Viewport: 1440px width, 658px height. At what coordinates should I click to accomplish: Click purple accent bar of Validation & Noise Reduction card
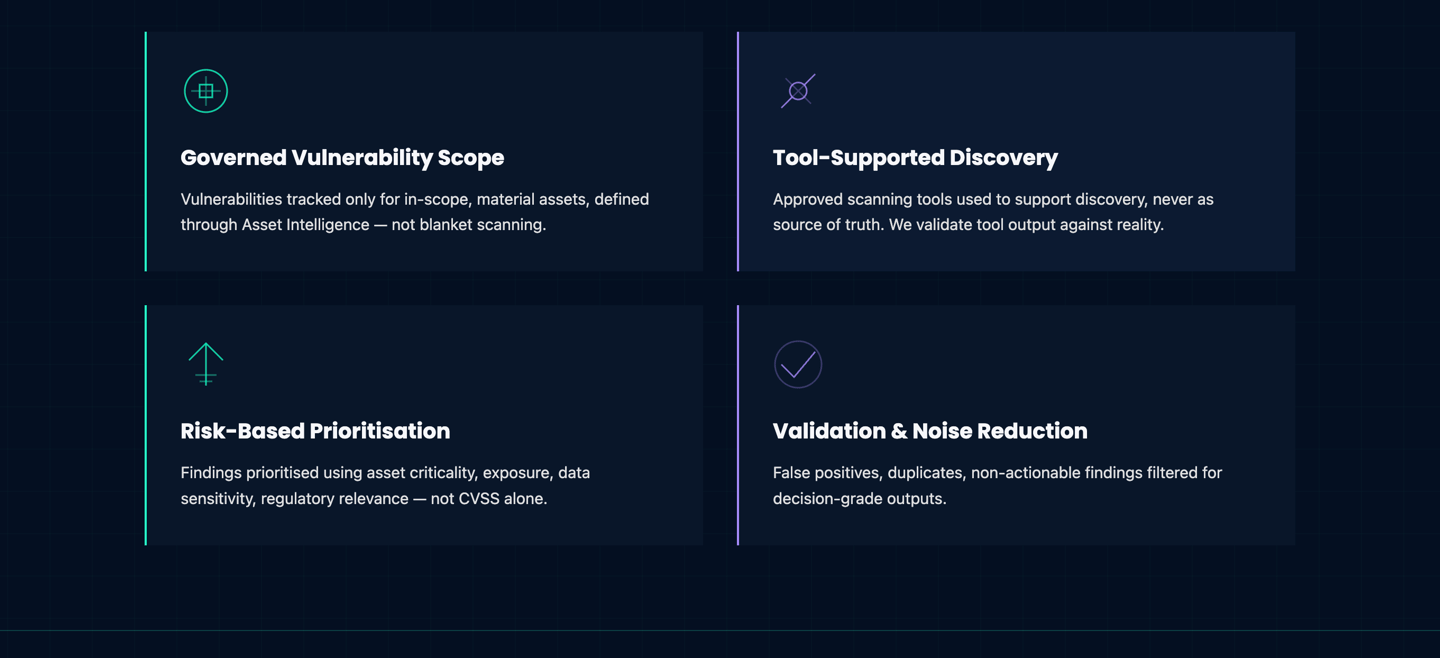pos(738,425)
